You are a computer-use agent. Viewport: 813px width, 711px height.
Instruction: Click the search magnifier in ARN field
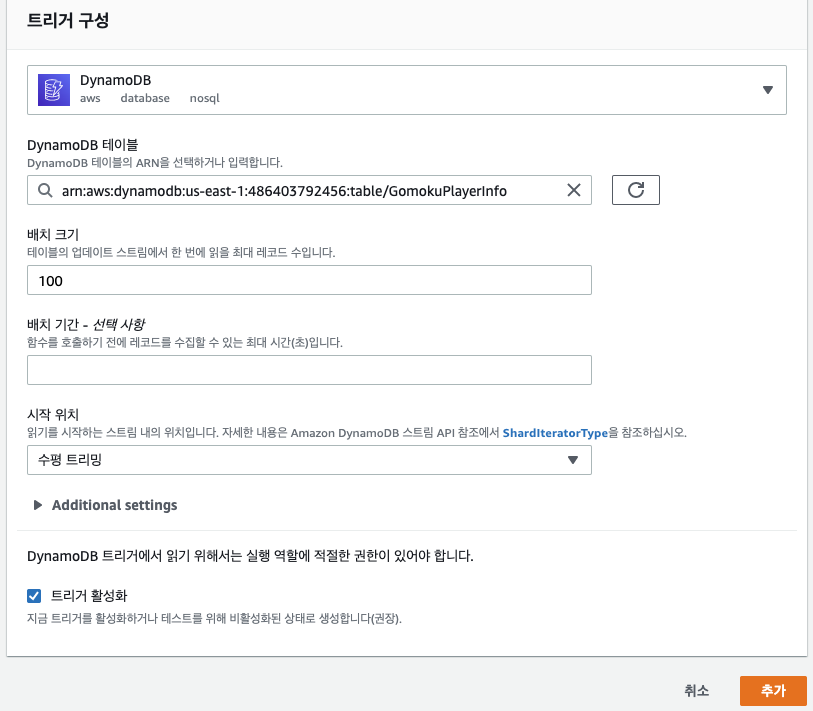pos(45,190)
